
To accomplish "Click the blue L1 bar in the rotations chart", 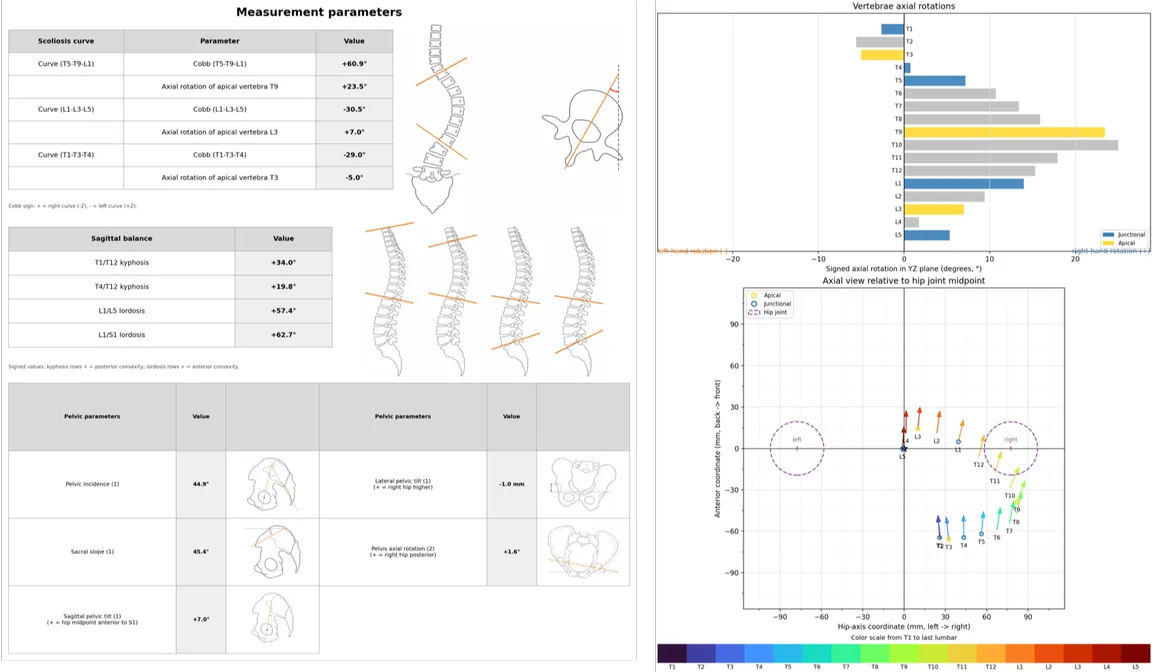I will pyautogui.click(x=964, y=184).
